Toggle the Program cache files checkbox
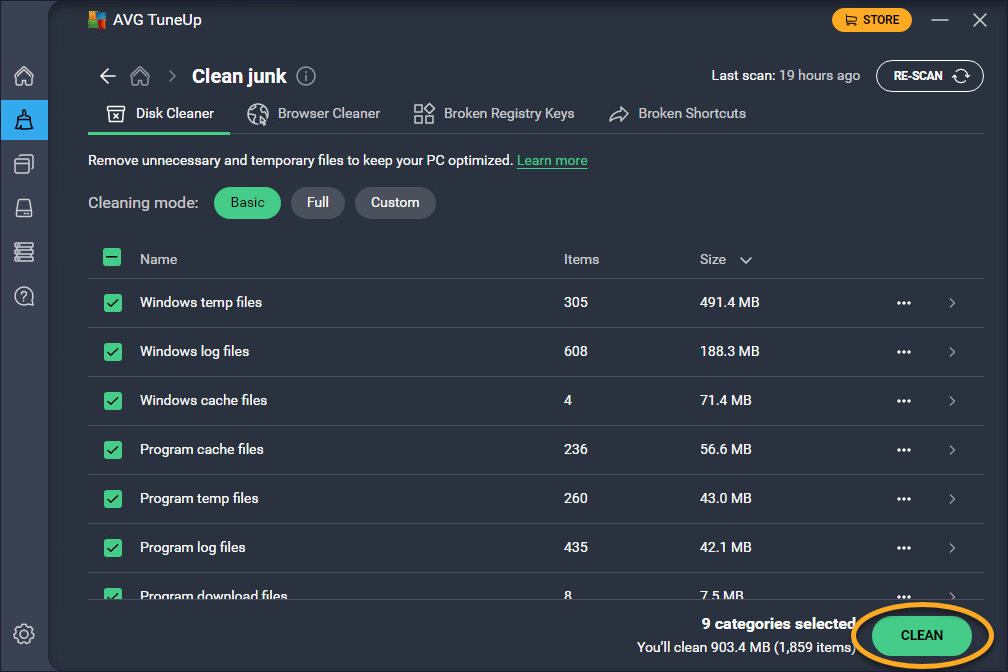1008x672 pixels. pyautogui.click(x=113, y=450)
